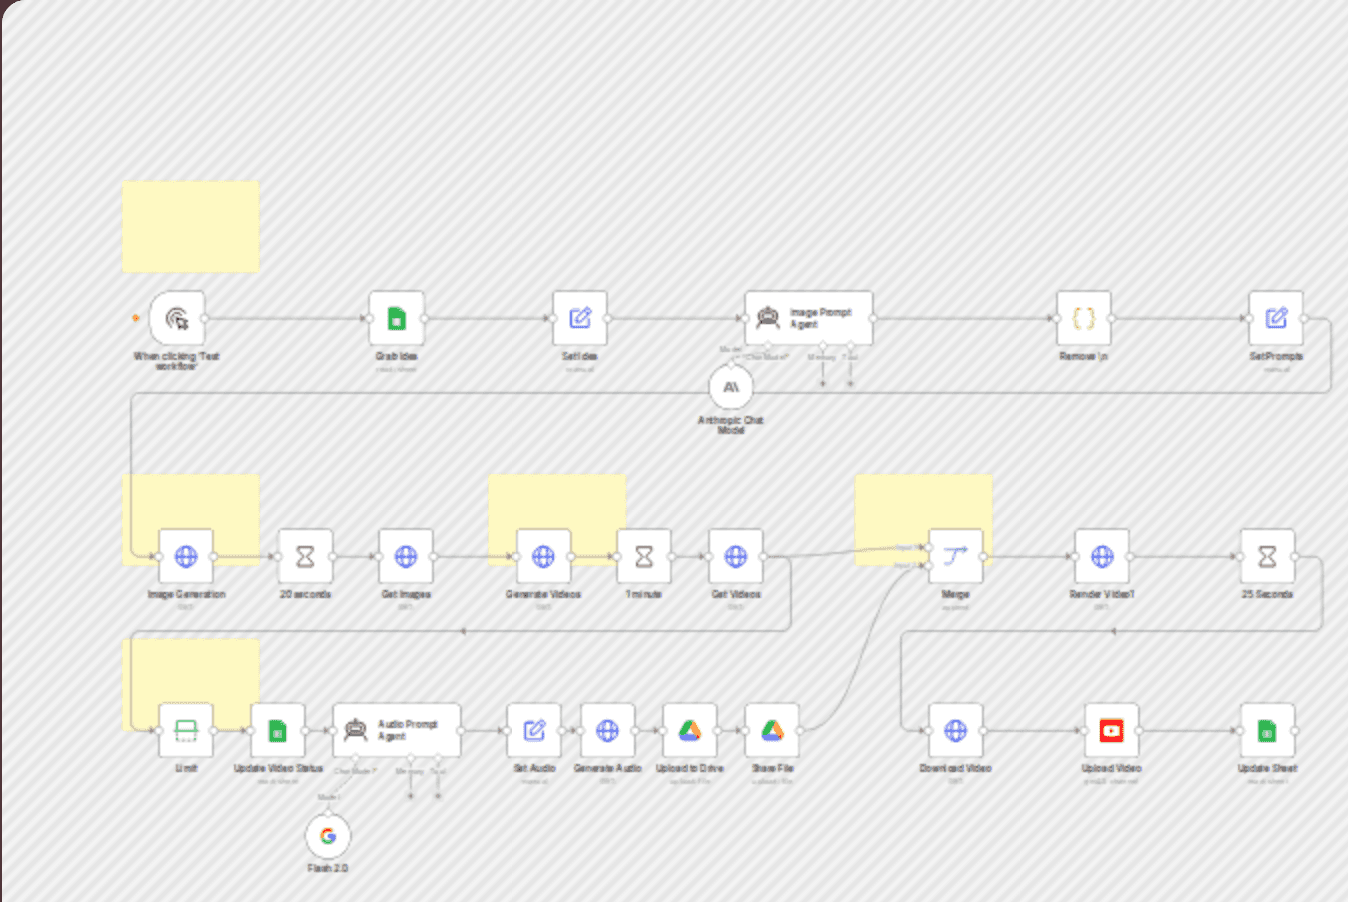Click the Get Images HTTP node
1348x902 pixels.
tap(406, 556)
